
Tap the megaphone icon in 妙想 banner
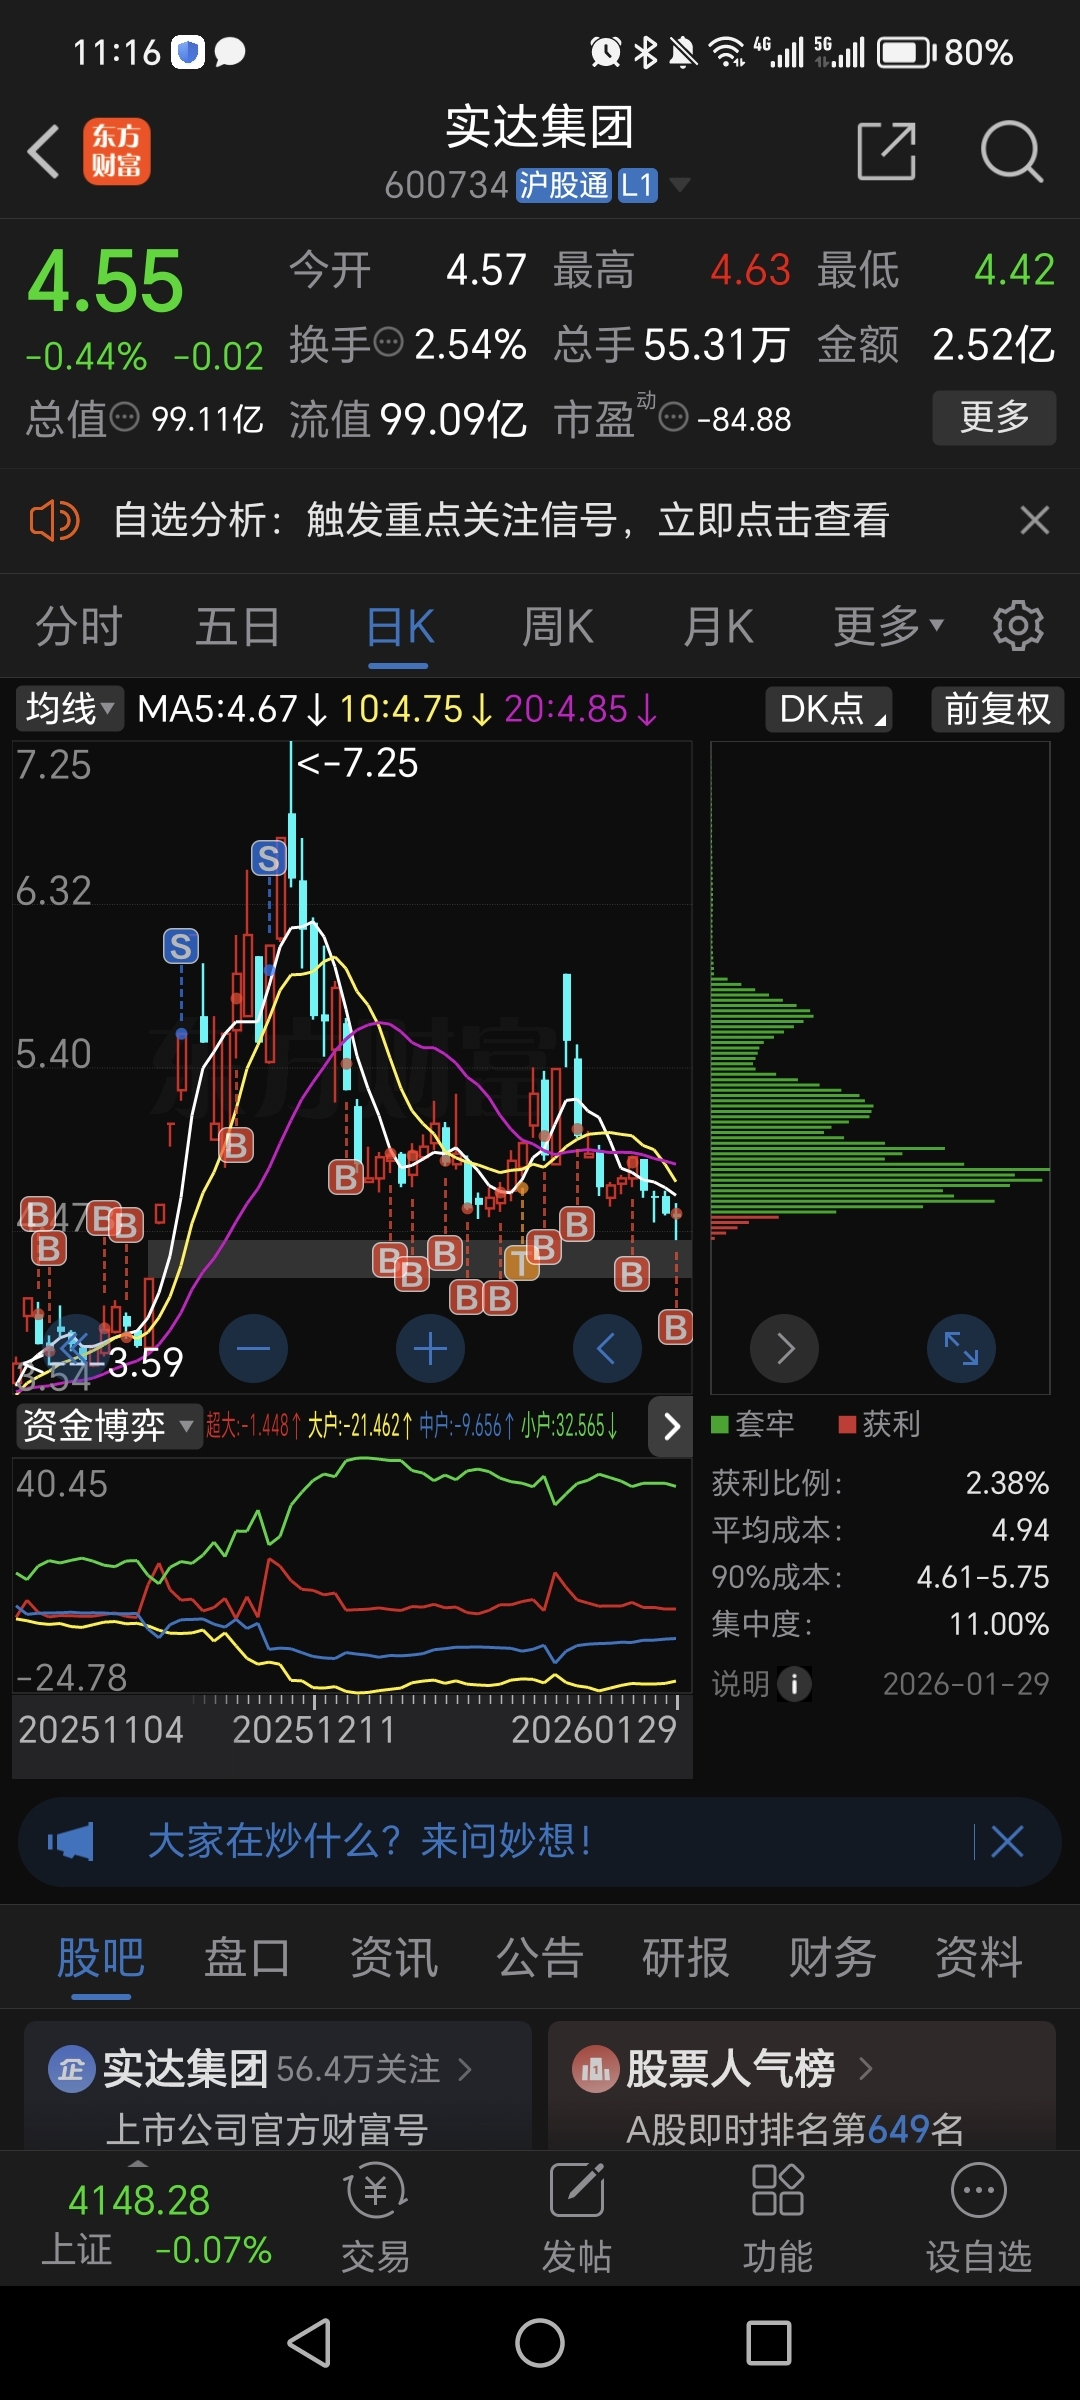(x=71, y=1841)
